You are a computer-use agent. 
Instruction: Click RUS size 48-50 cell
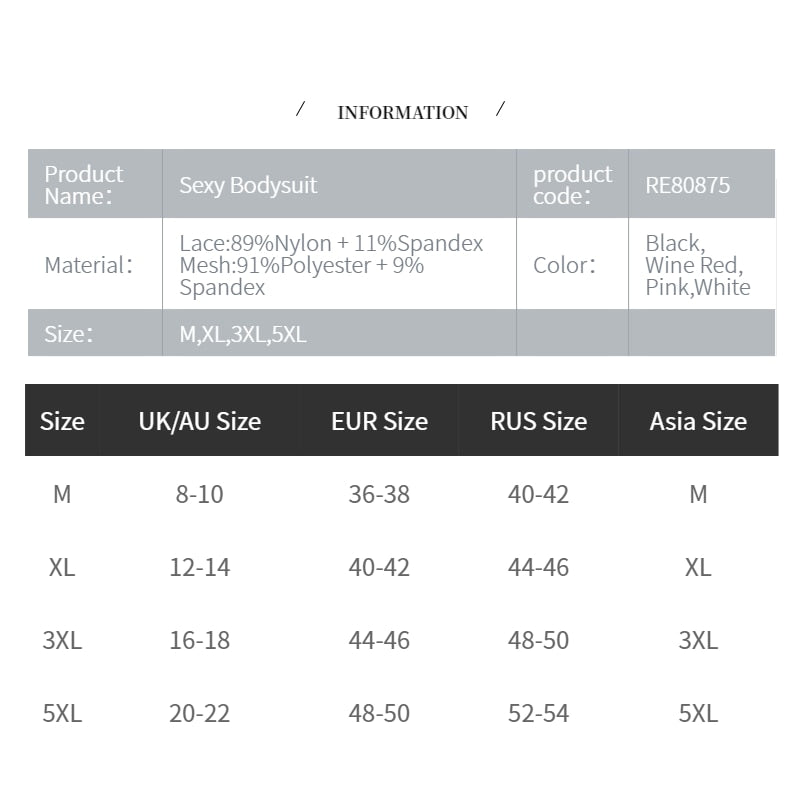click(x=538, y=640)
